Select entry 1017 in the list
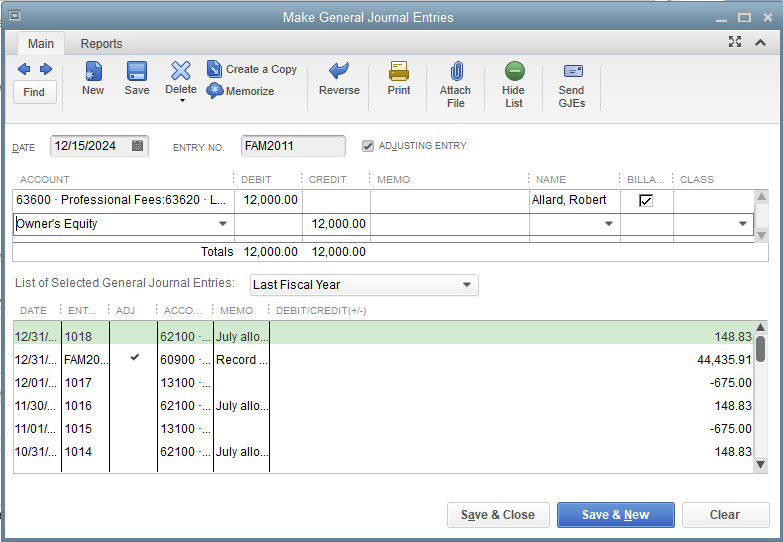Screen dimensions: 783x542 (384, 383)
